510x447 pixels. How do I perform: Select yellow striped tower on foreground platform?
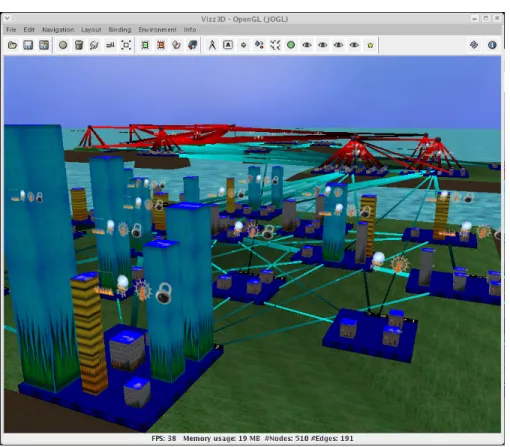(89, 333)
